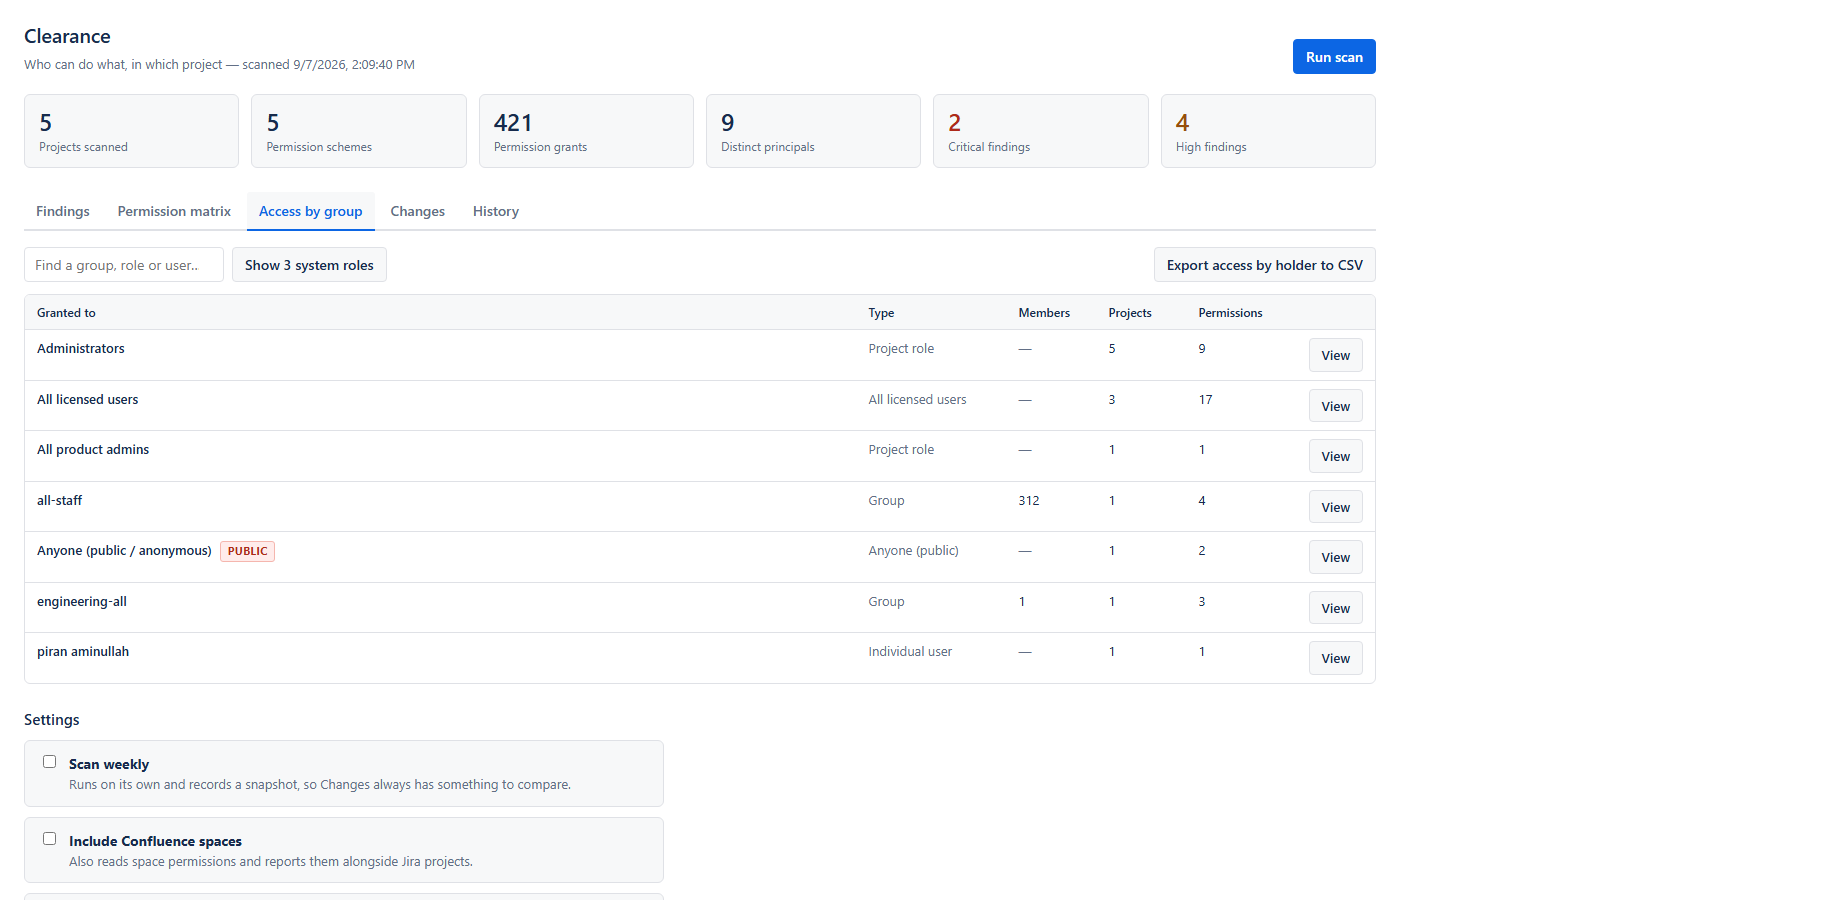
Task: Click the High findings summary card
Action: click(1268, 131)
